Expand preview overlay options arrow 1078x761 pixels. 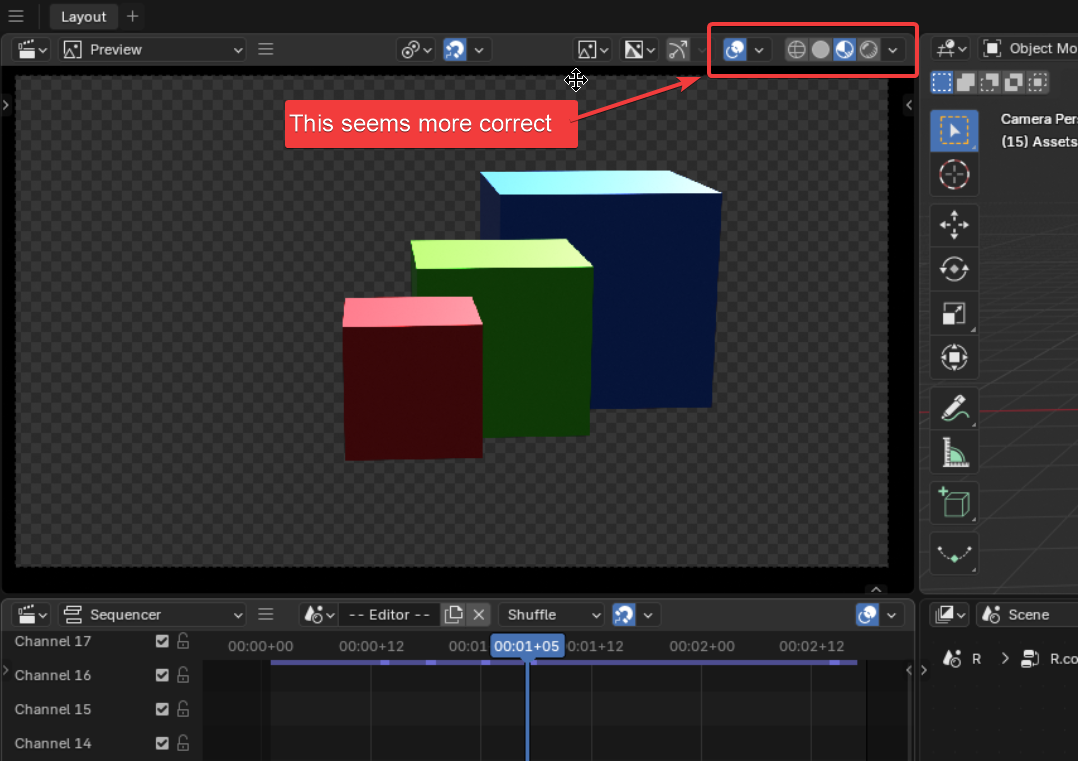[759, 49]
